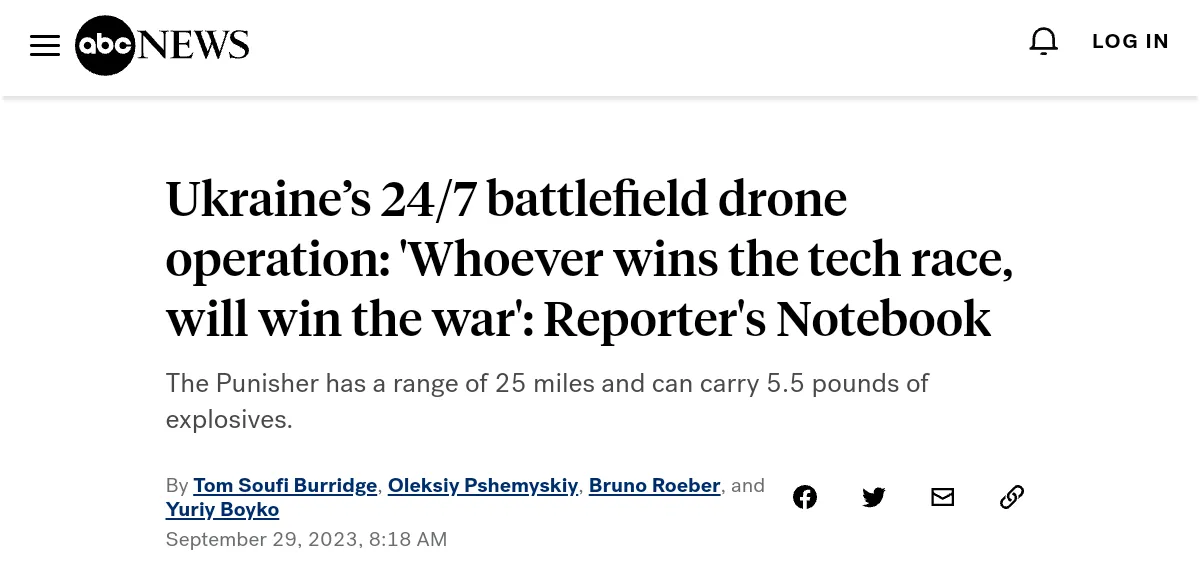Share the article on Facebook
1200x576 pixels.
pyautogui.click(x=805, y=497)
